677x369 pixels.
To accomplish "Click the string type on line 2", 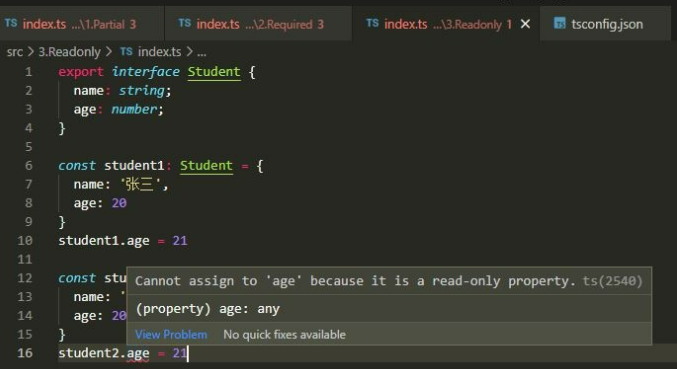I will pos(142,91).
